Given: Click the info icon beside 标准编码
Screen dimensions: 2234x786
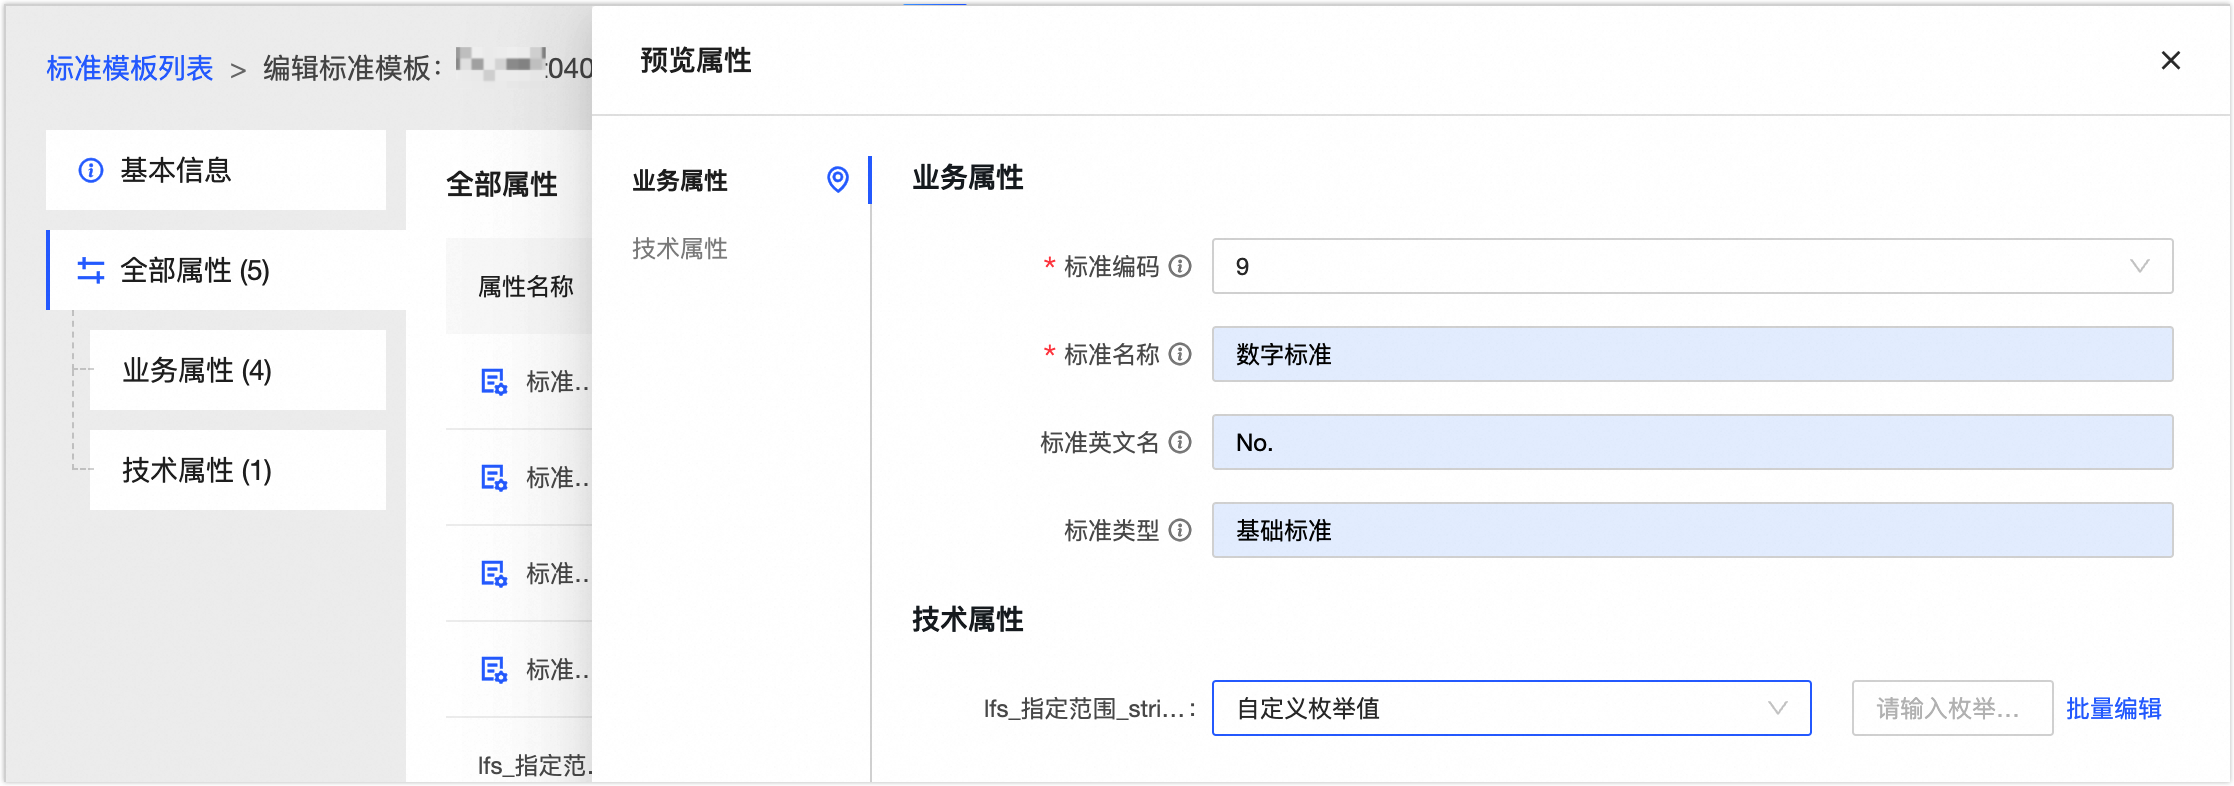Looking at the screenshot, I should coord(1180,266).
